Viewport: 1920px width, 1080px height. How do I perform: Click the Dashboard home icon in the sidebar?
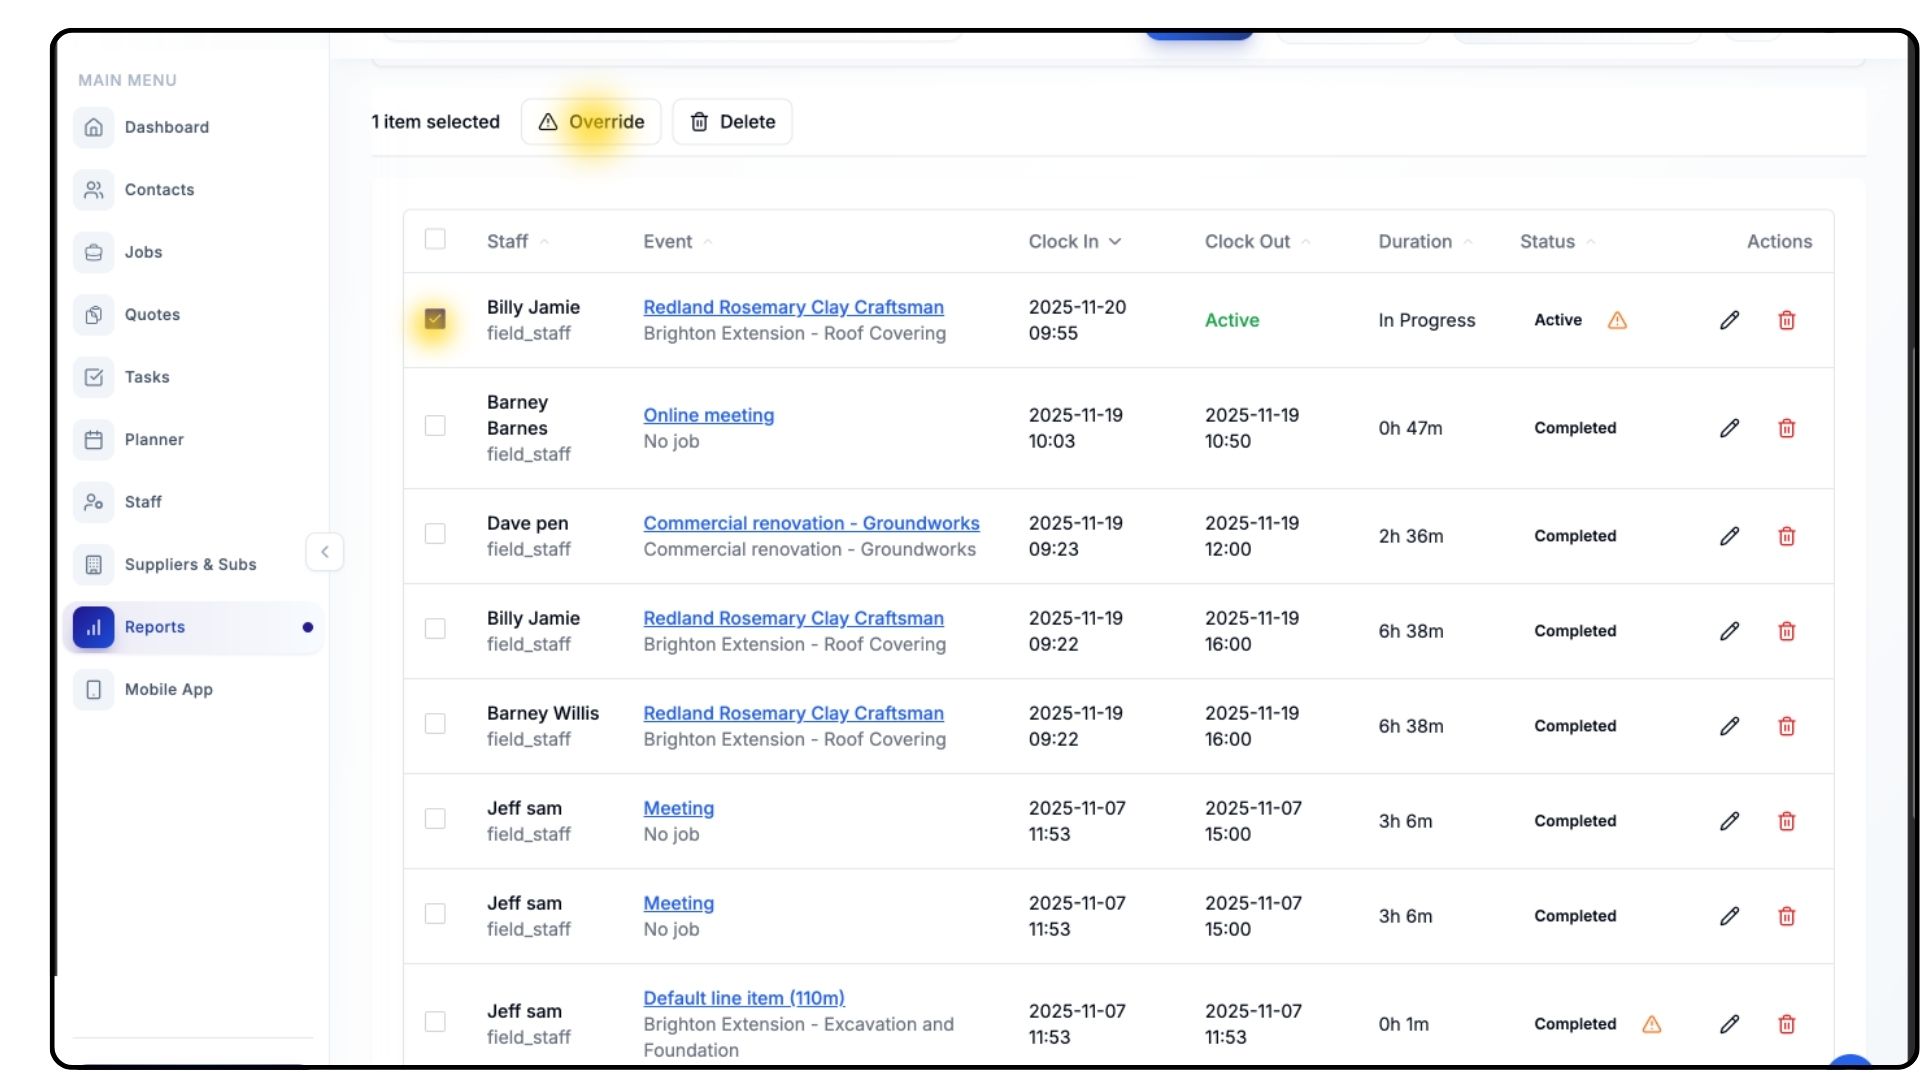94,127
